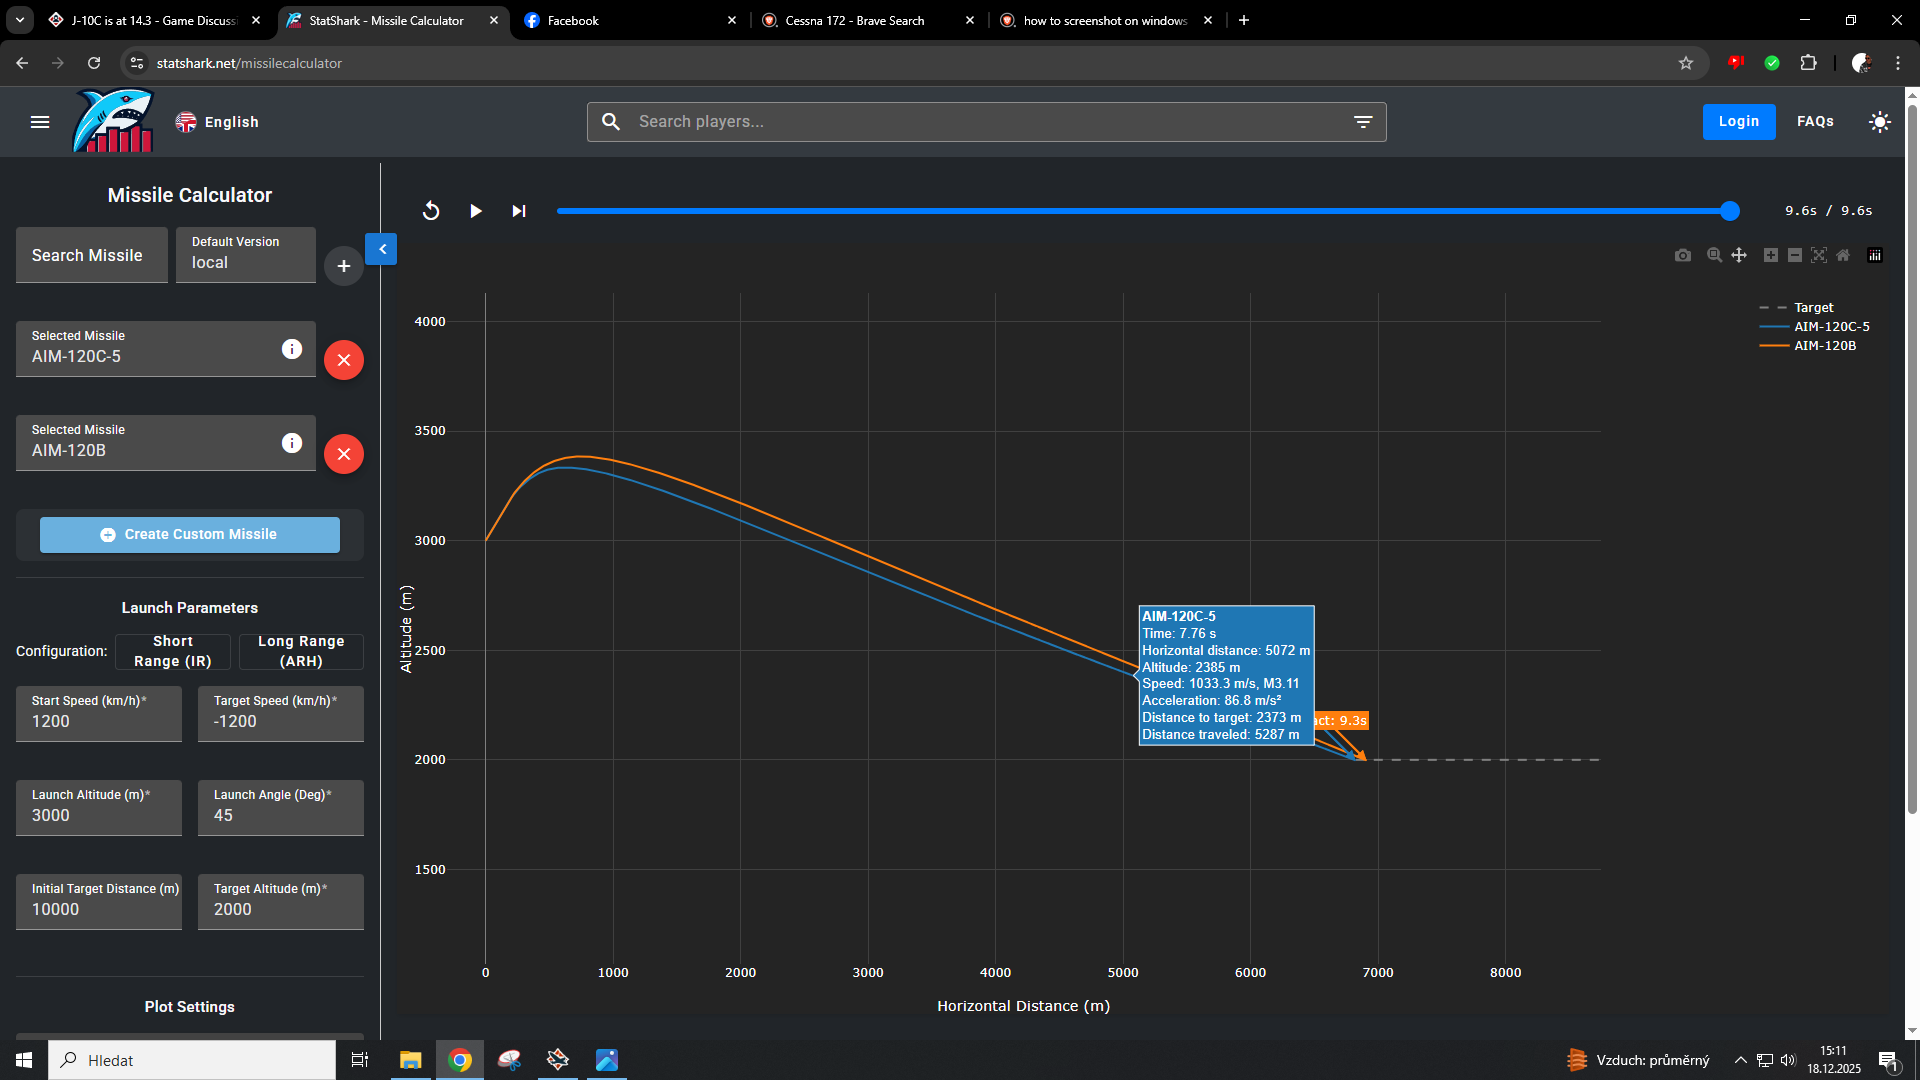Open search filter options icon

coord(1363,122)
